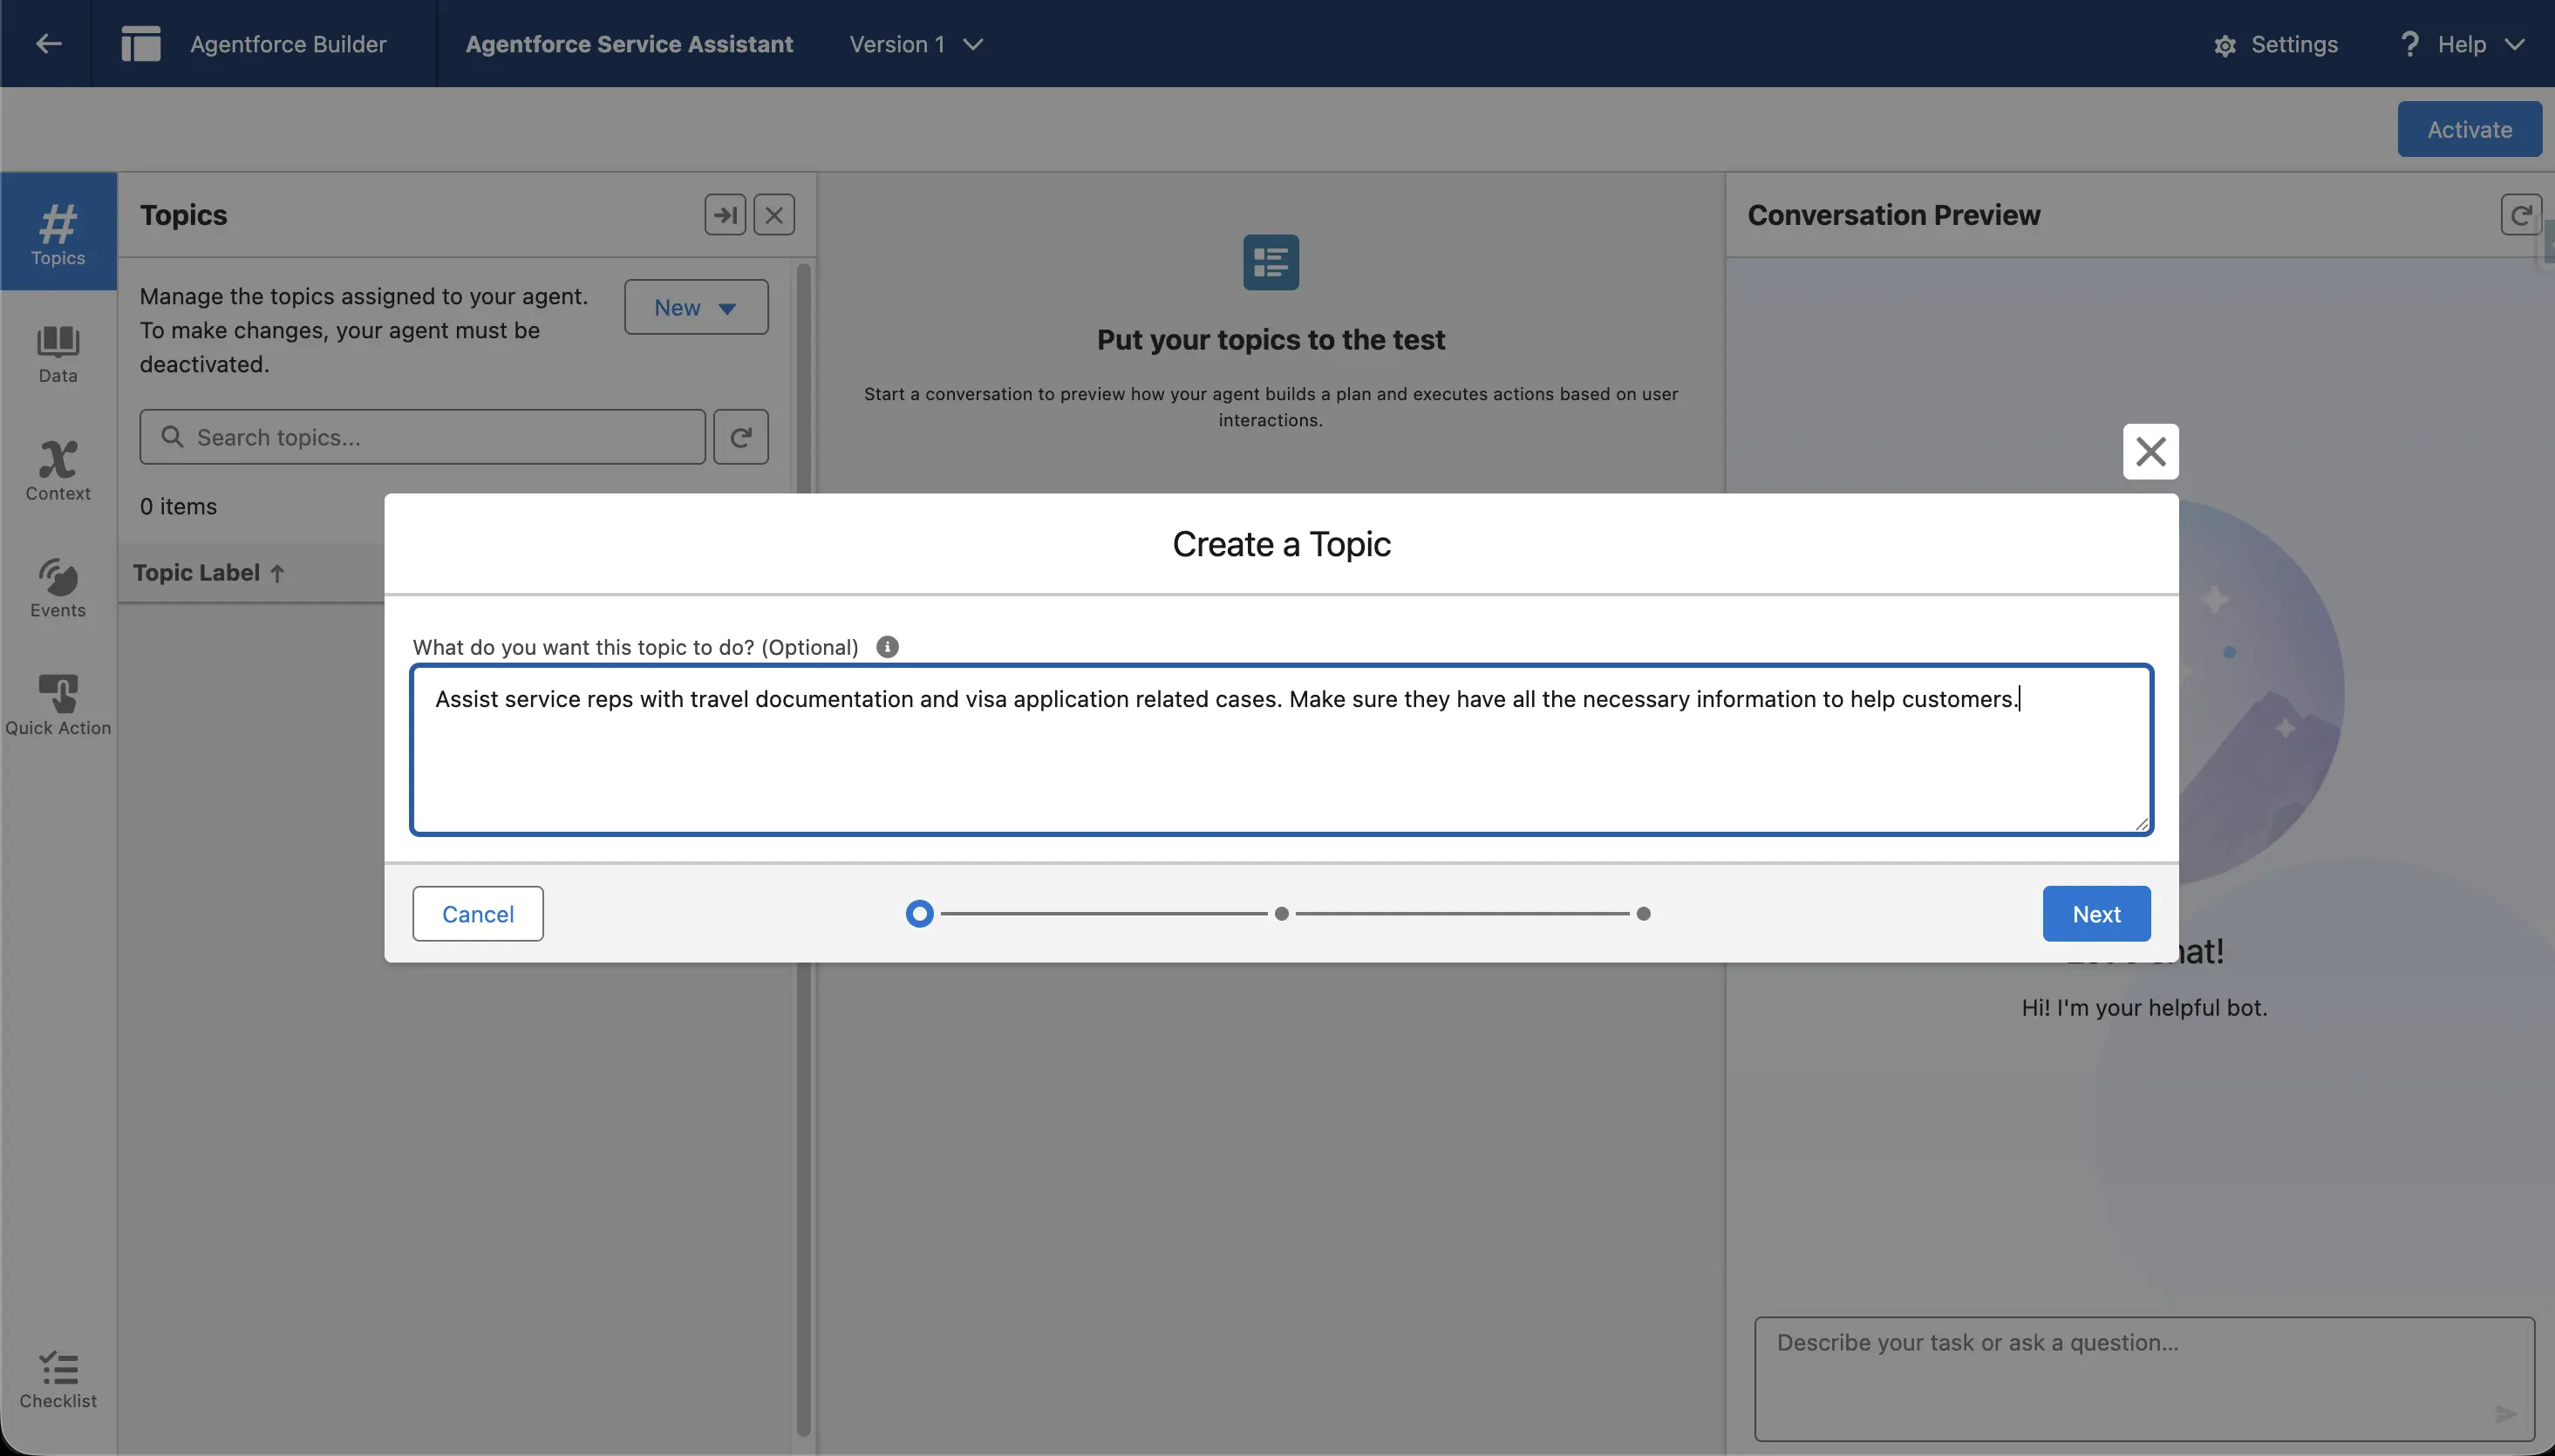The height and width of the screenshot is (1456, 2555).
Task: Open the Topics panel in the sidebar
Action: click(x=57, y=232)
